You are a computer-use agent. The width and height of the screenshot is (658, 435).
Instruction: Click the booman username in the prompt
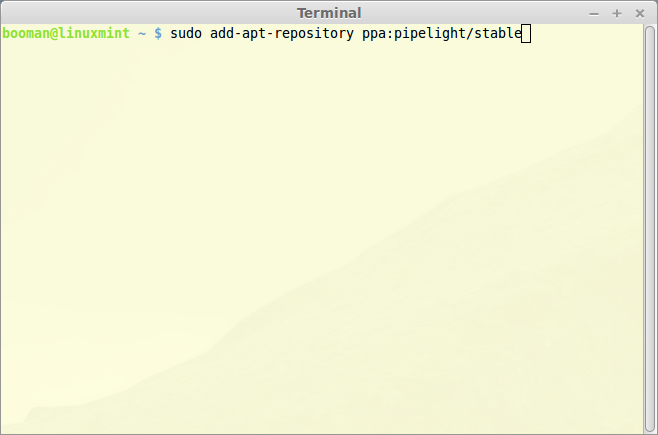pyautogui.click(x=26, y=33)
